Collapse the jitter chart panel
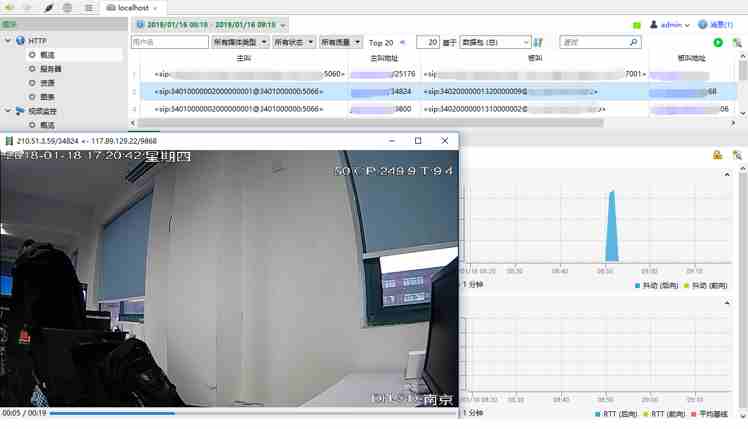The image size is (748, 429). pos(727,175)
